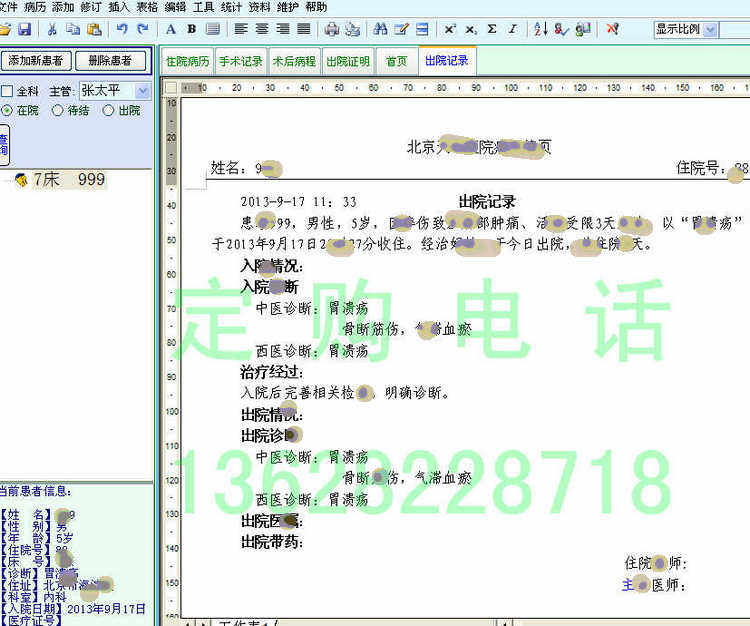The width and height of the screenshot is (750, 626).
Task: Click the 查询 button on left edge
Action: point(4,145)
